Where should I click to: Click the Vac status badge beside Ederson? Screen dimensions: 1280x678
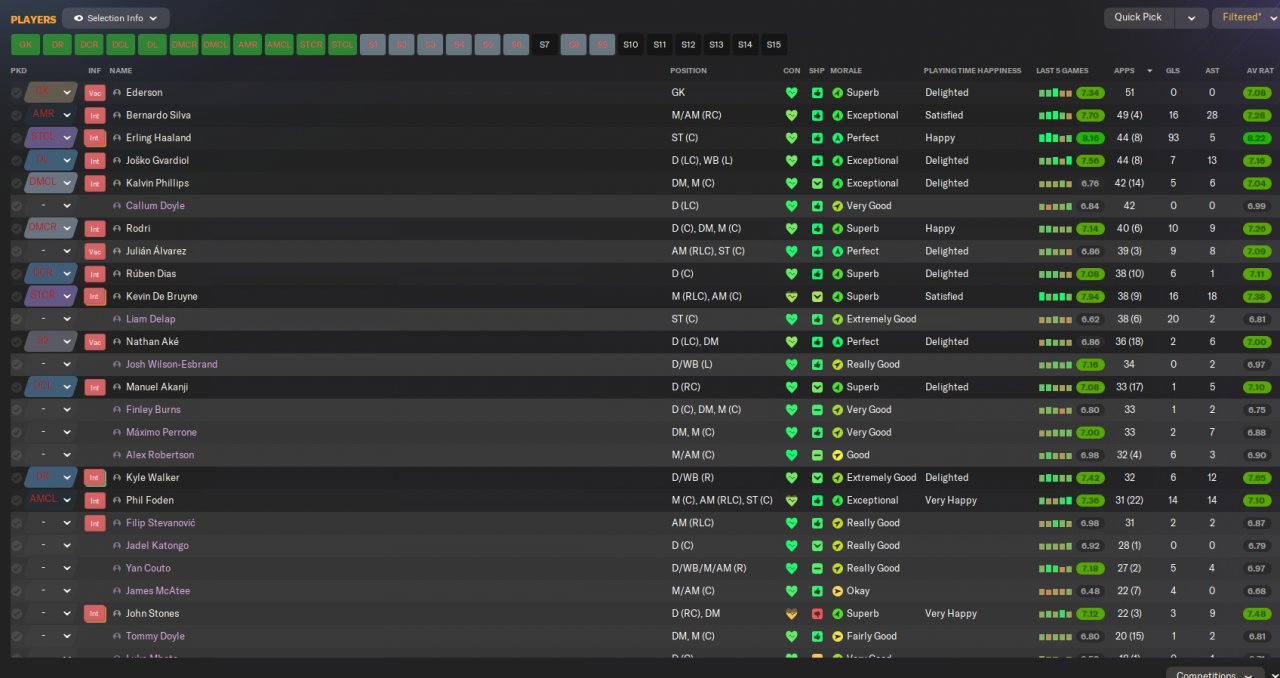tap(95, 93)
